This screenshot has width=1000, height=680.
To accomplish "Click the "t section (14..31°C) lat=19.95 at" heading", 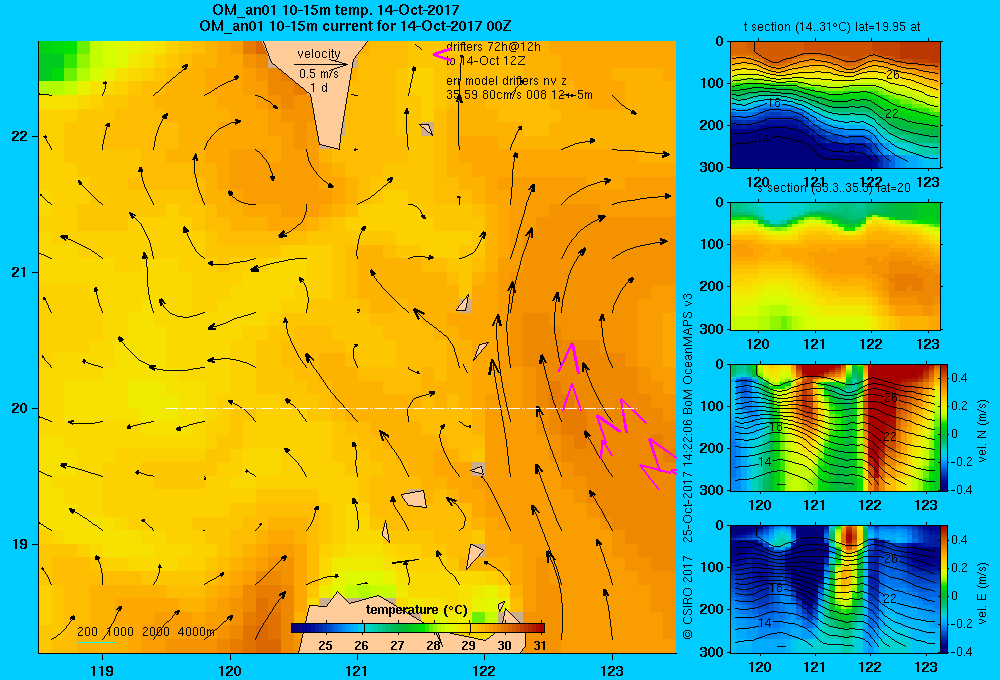I will pyautogui.click(x=832, y=27).
